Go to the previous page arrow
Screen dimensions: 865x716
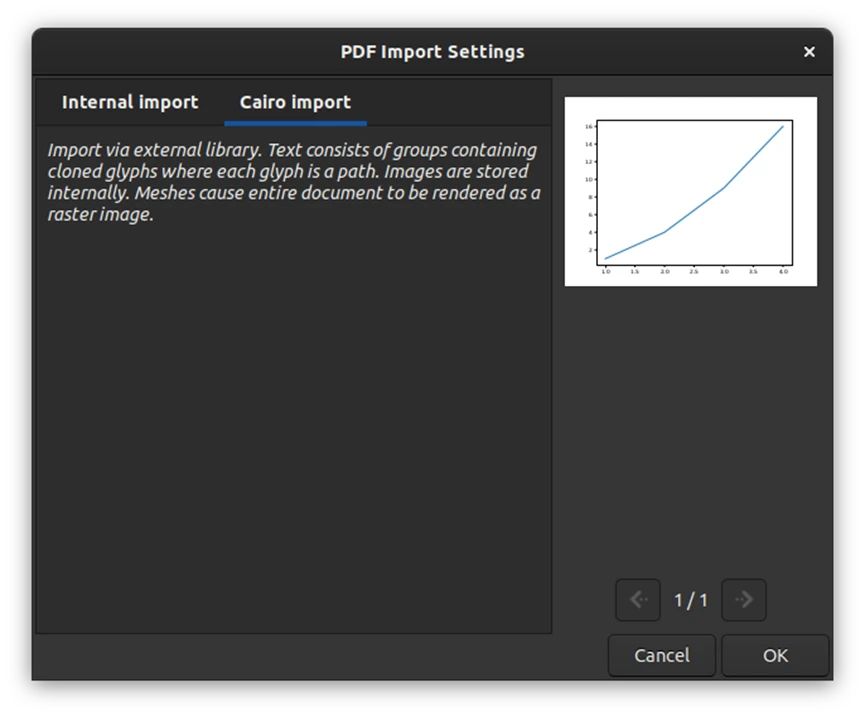pos(638,600)
